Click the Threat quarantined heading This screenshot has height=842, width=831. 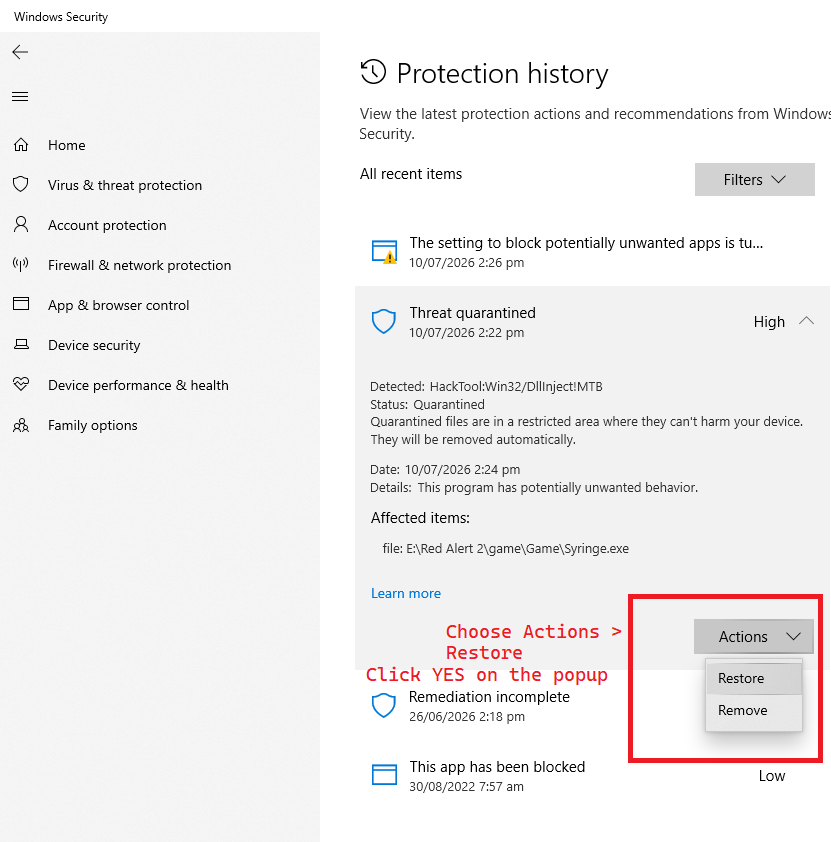click(472, 313)
